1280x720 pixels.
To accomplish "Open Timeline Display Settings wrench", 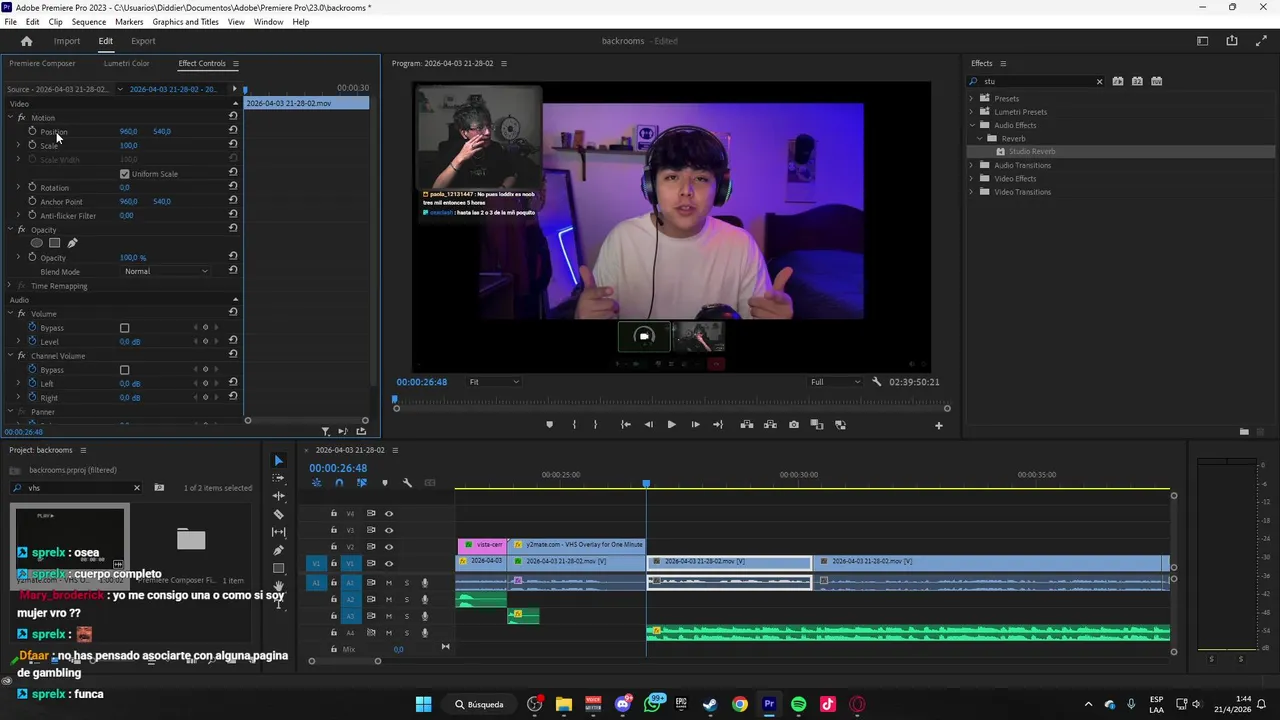I will click(x=407, y=483).
